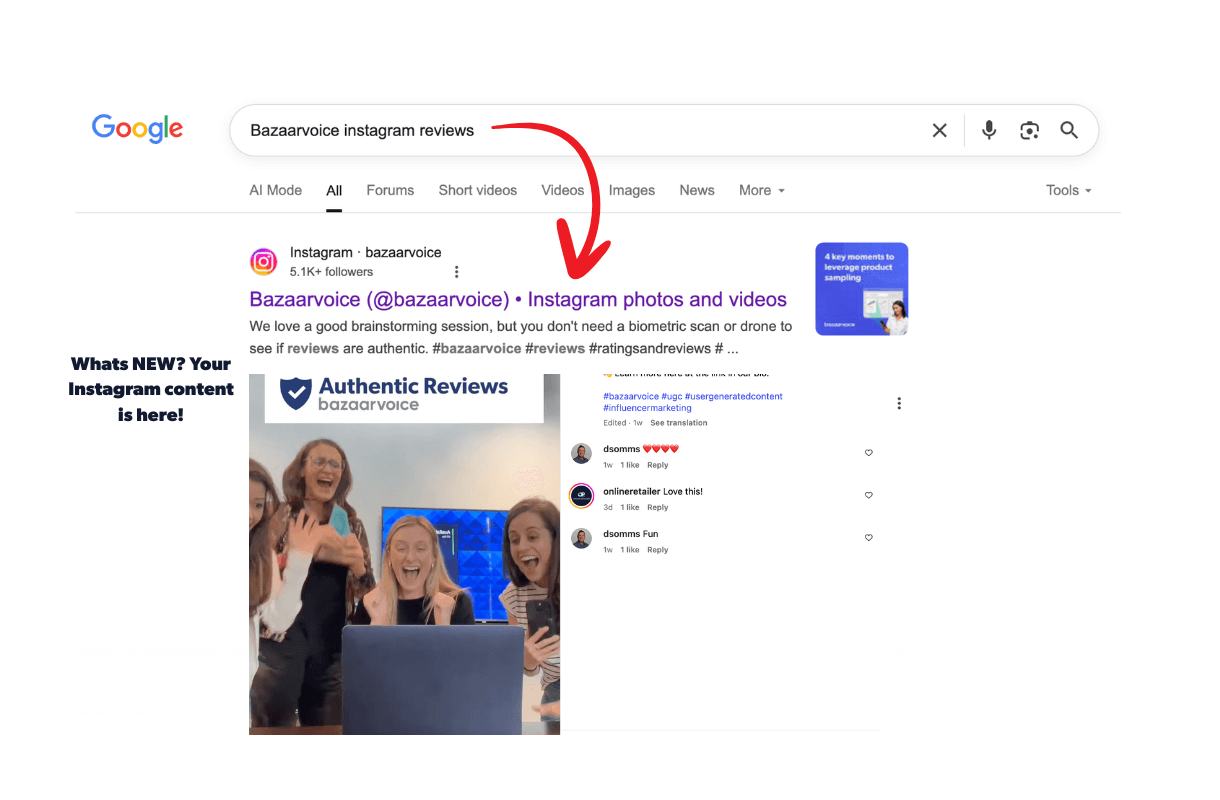Click the magnifying glass search icon
The image size is (1220, 800).
[1069, 130]
